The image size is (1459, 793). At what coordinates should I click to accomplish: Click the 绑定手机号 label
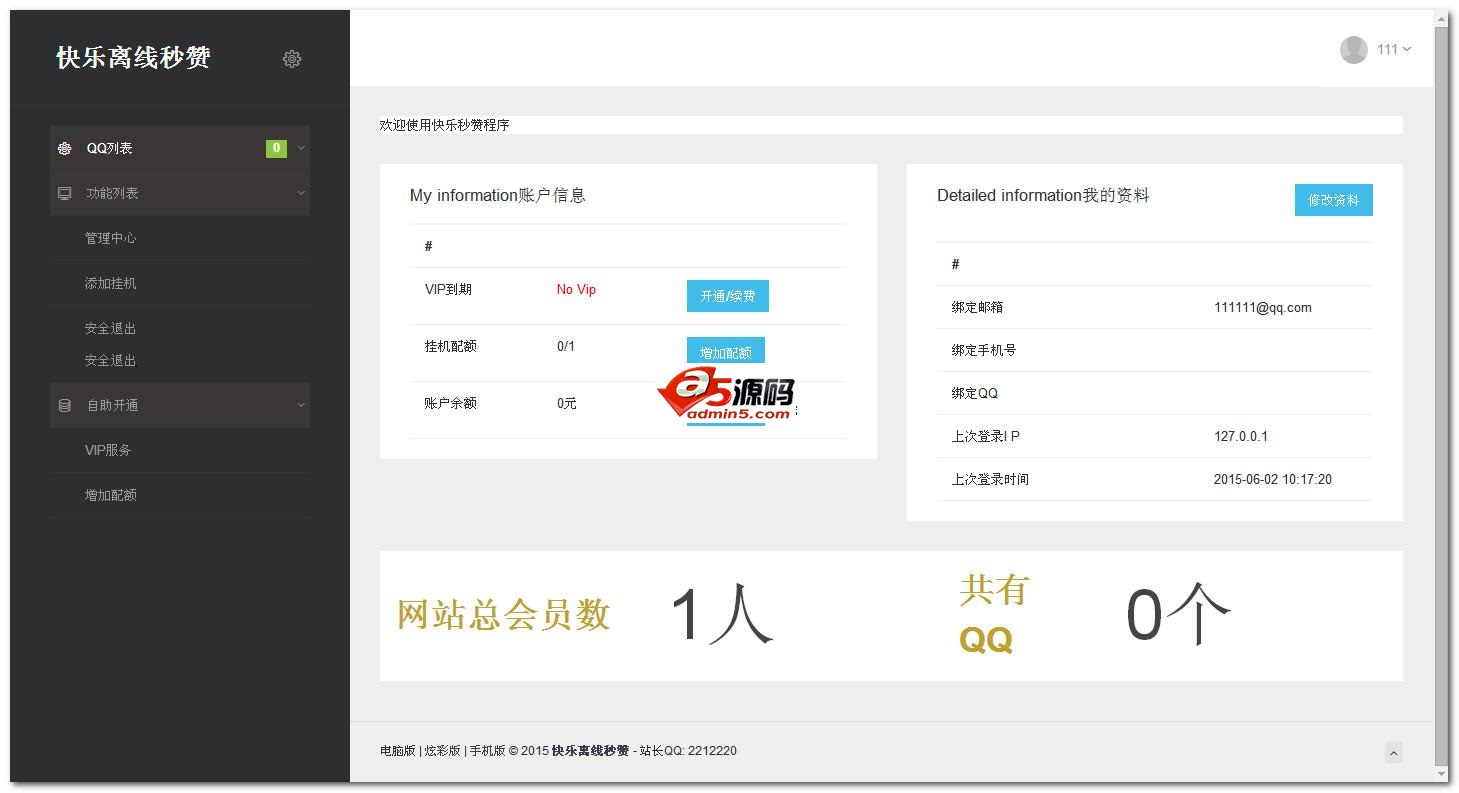pos(984,350)
